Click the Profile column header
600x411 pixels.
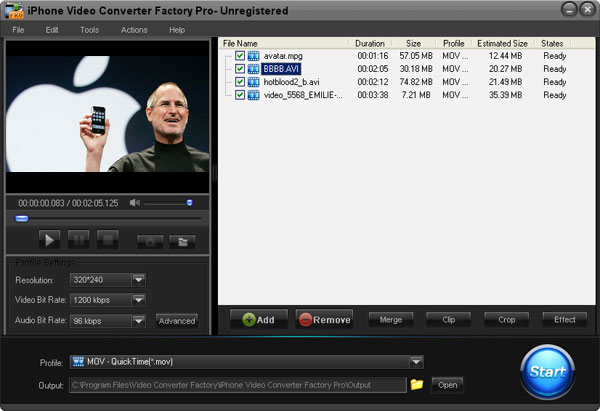tap(453, 43)
